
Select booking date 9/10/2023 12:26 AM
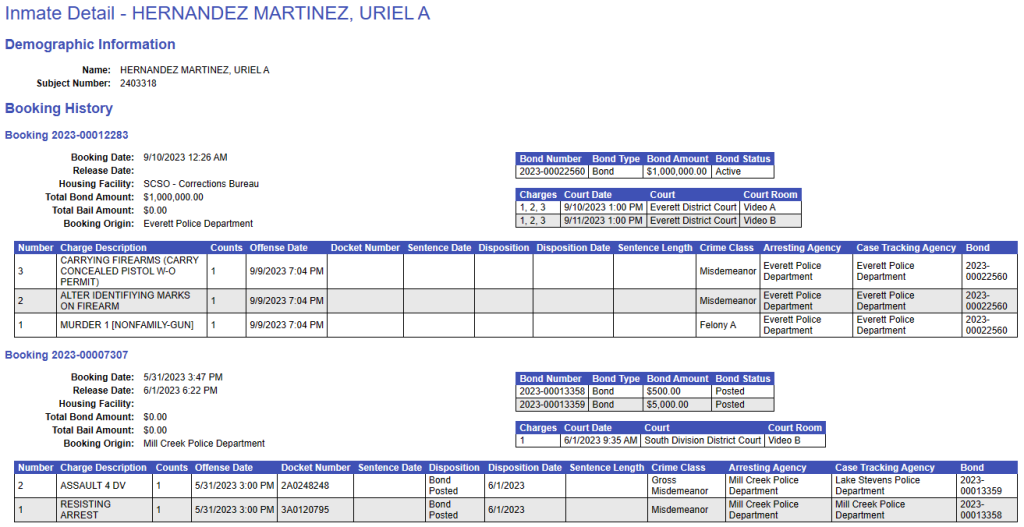coord(185,157)
